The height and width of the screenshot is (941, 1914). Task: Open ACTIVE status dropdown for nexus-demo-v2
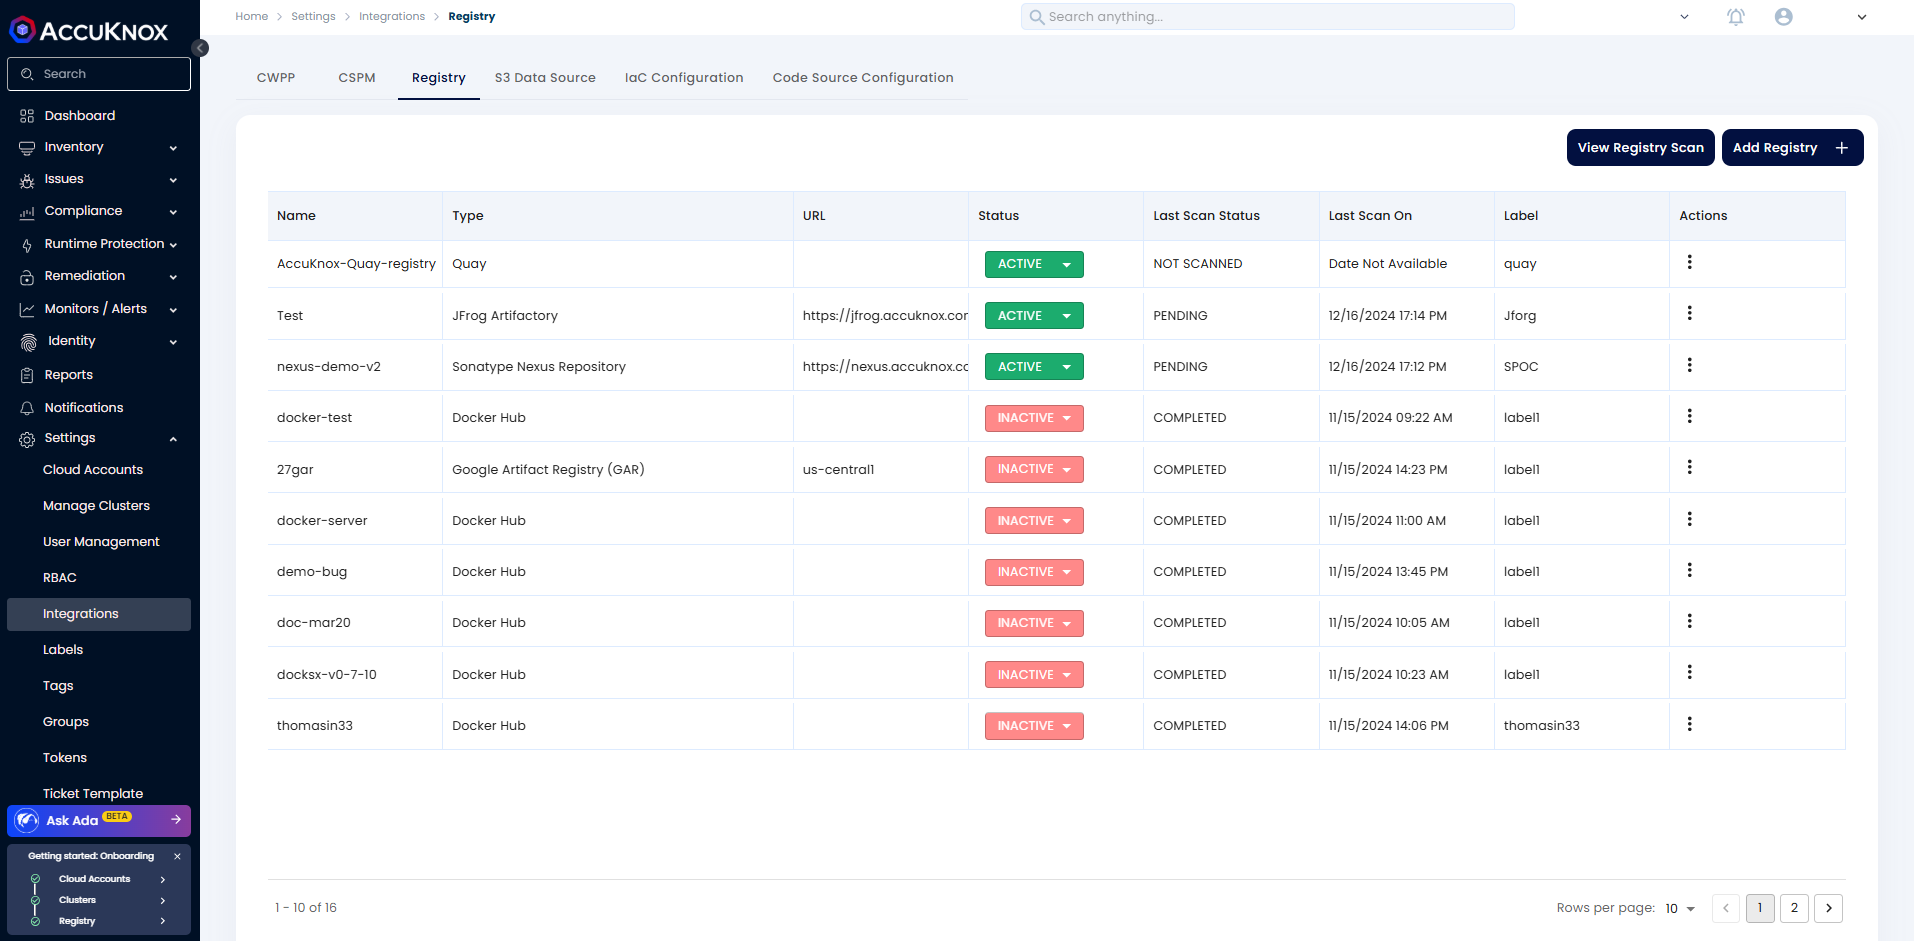(x=1034, y=367)
